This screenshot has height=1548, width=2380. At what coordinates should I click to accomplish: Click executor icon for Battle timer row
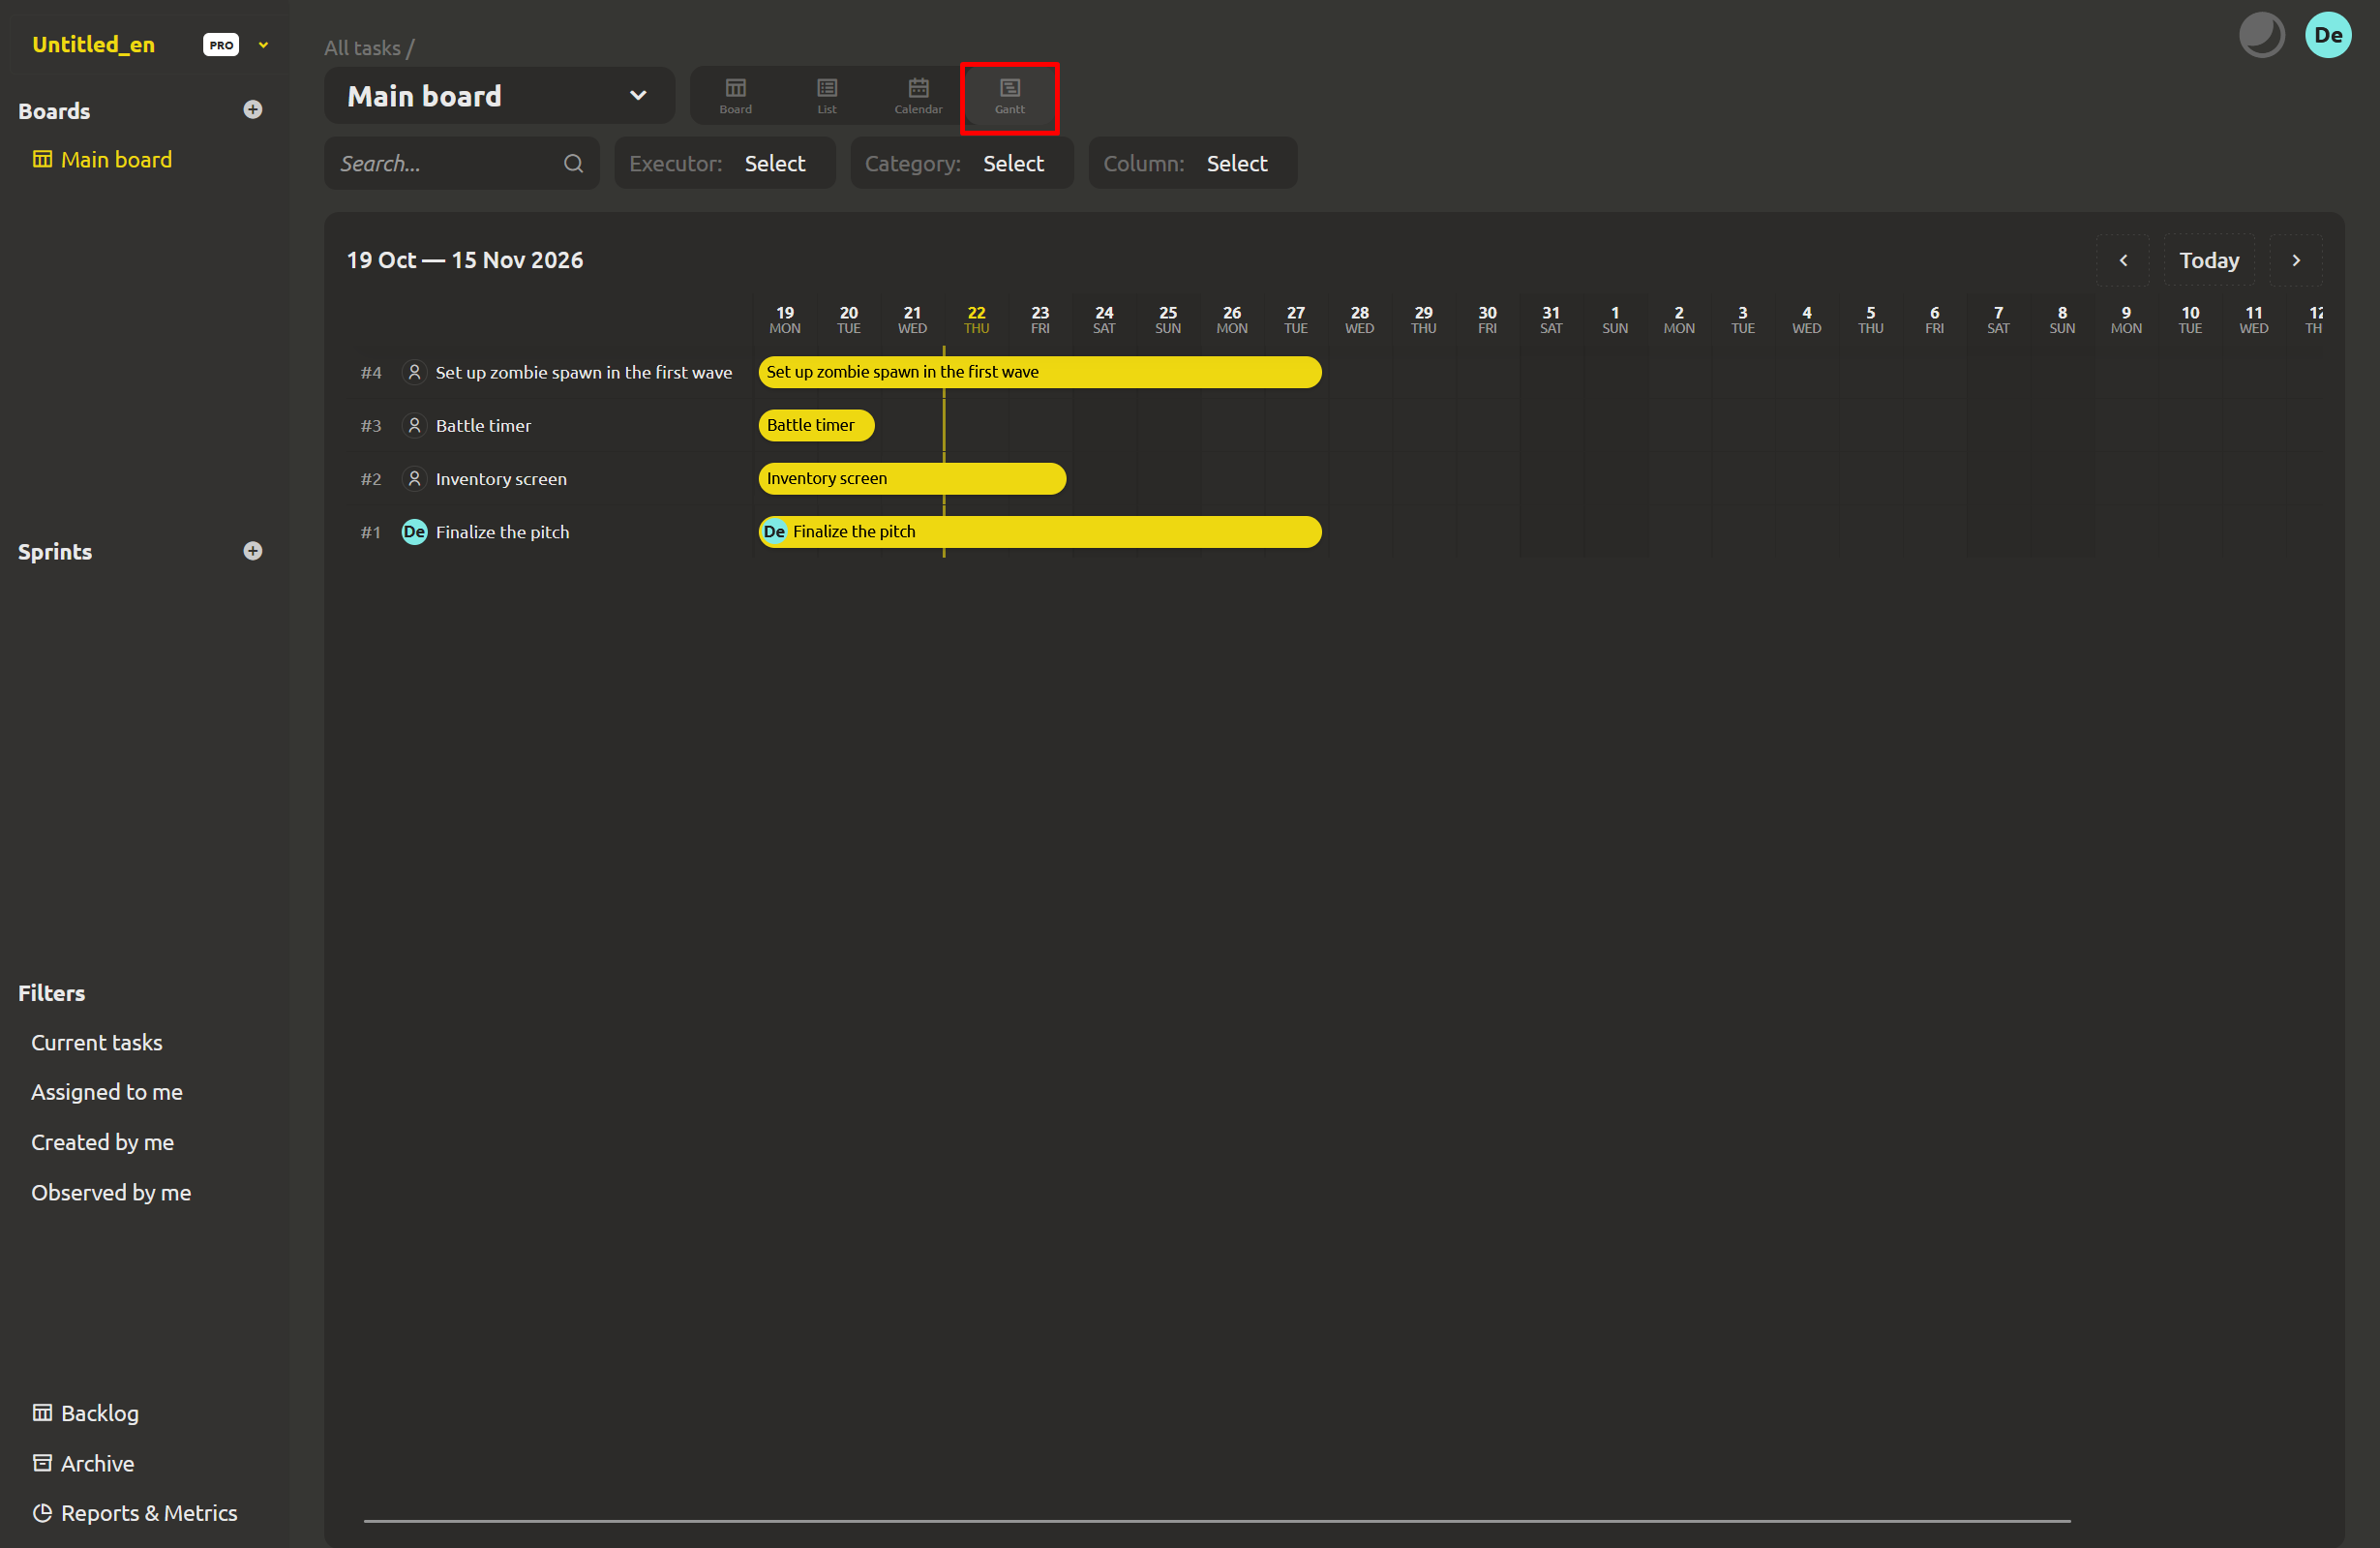click(x=414, y=426)
